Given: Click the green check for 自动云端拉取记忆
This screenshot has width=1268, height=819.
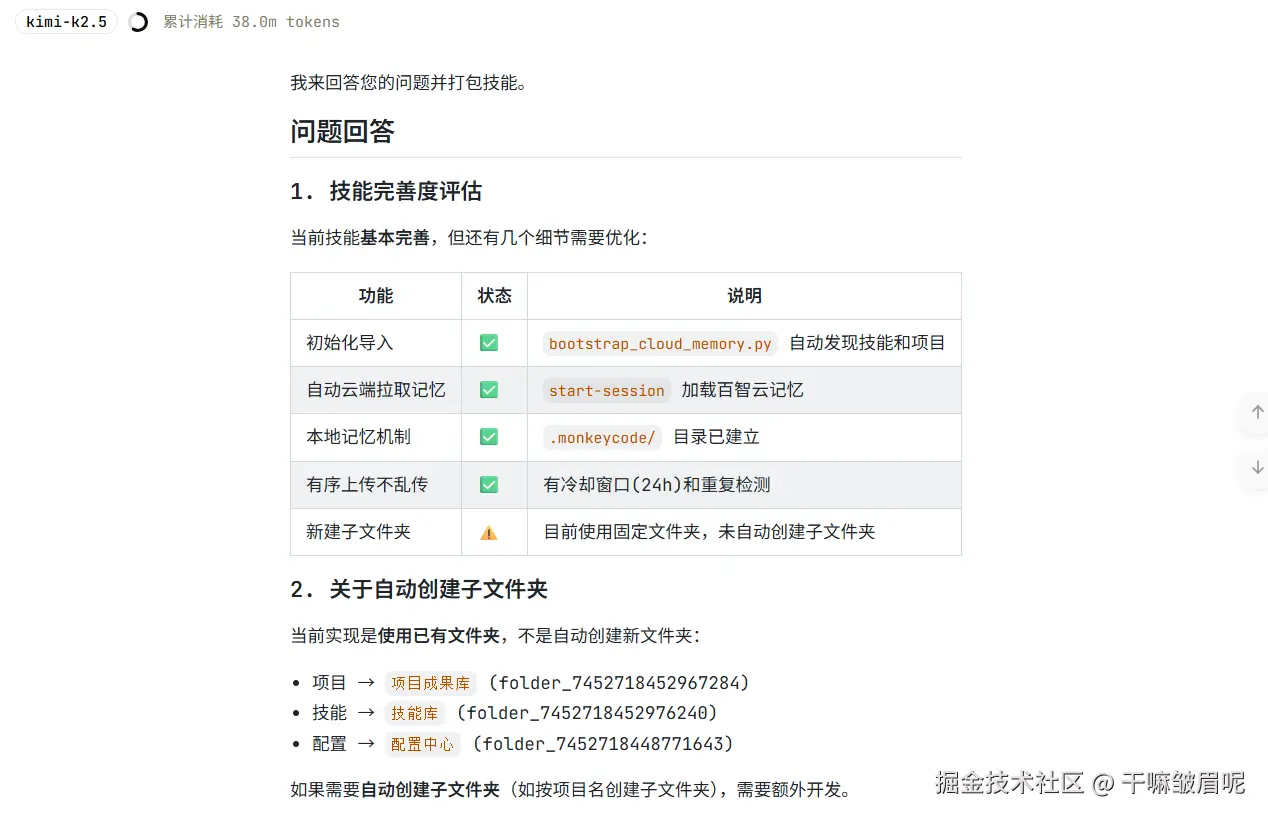Looking at the screenshot, I should pyautogui.click(x=489, y=390).
